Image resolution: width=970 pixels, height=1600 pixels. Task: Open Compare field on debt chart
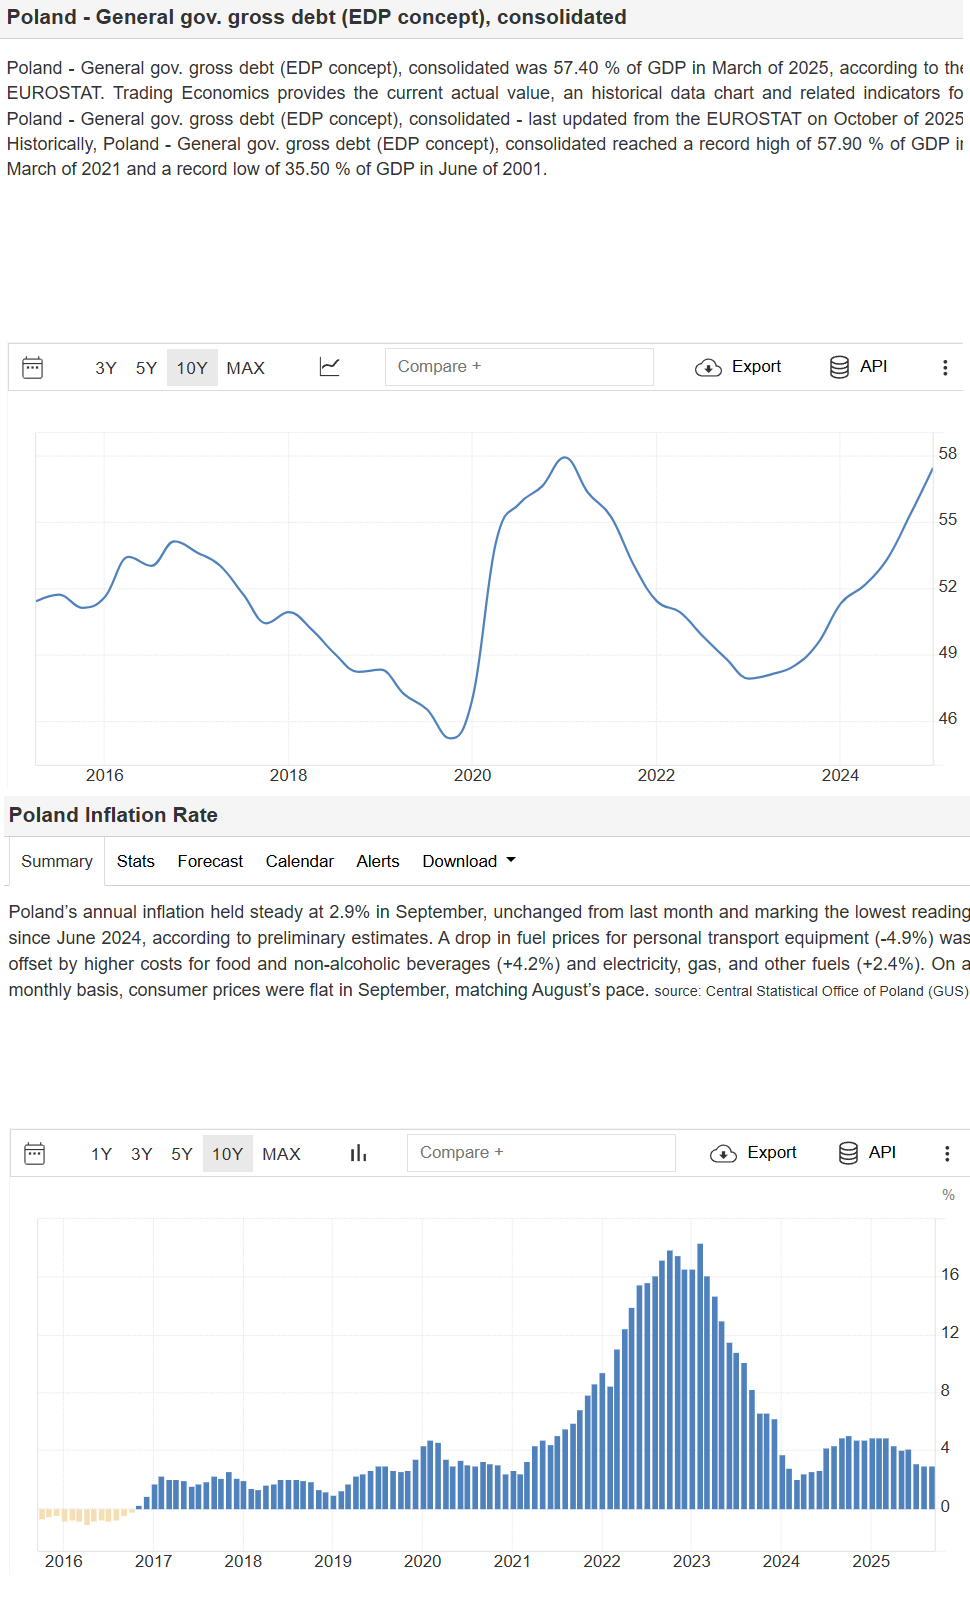tap(519, 367)
